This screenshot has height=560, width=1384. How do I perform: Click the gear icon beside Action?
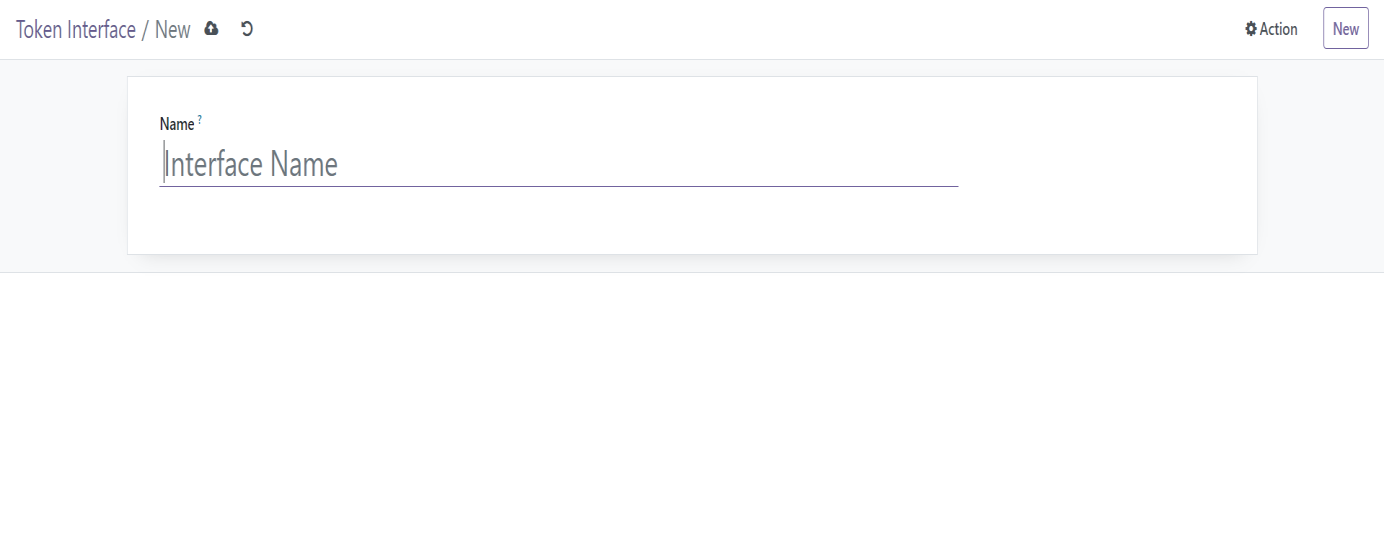1250,29
